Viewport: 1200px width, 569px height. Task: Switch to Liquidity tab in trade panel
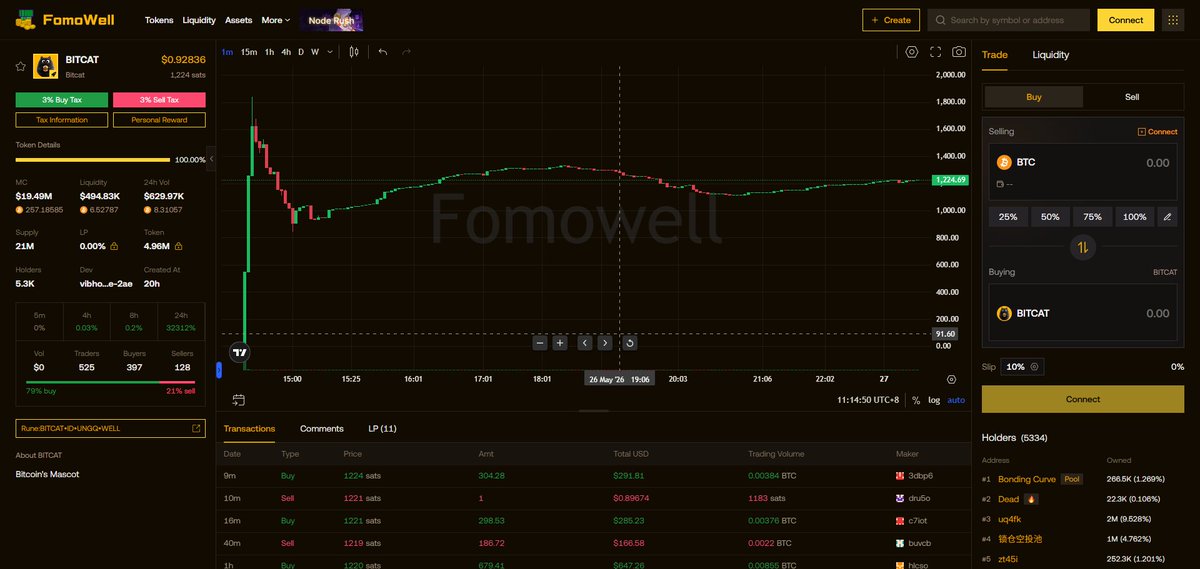coord(1051,55)
